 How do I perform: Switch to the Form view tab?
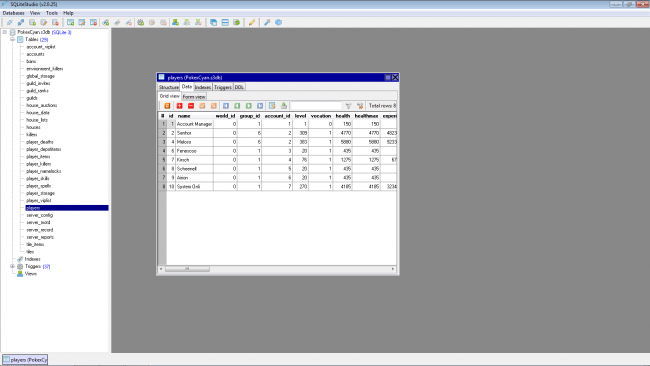click(x=194, y=97)
